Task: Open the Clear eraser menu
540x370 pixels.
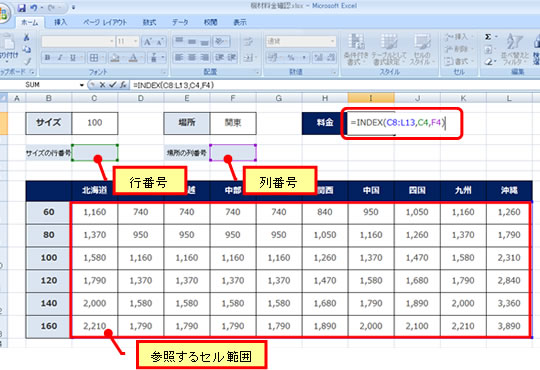Action: click(x=490, y=62)
